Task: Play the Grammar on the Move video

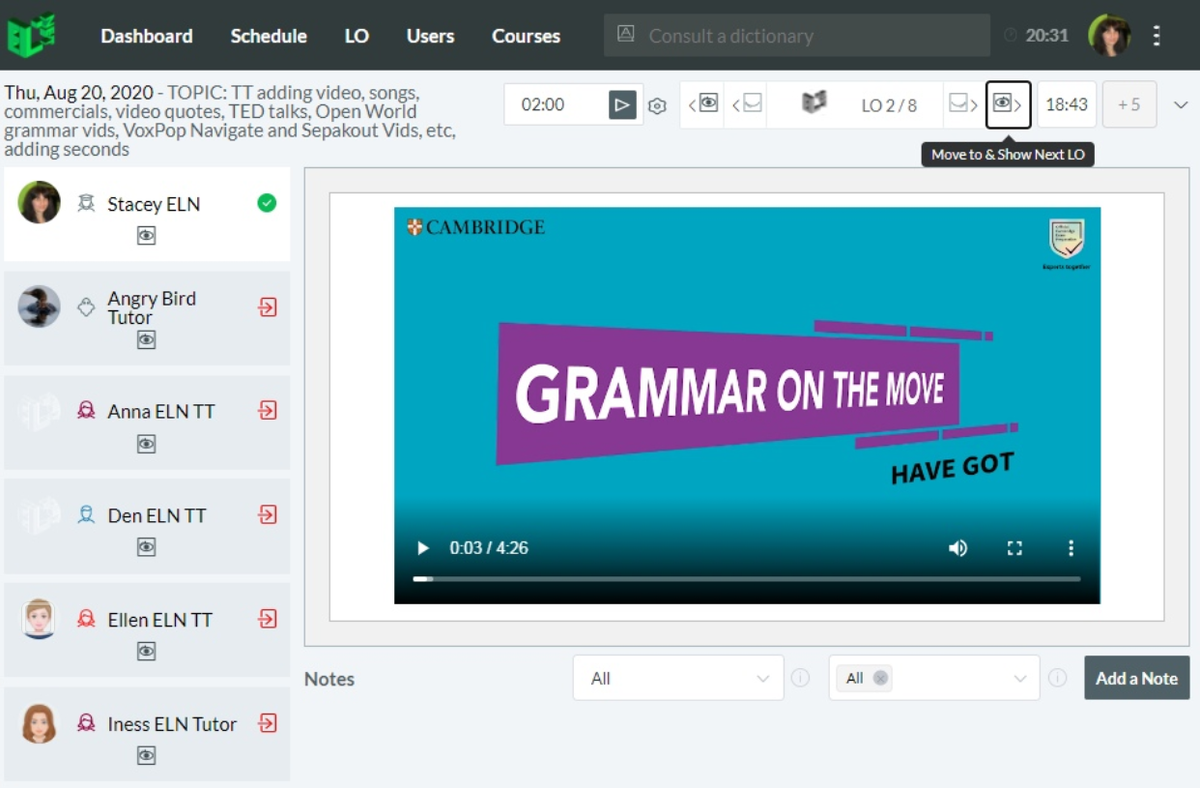Action: [x=423, y=548]
